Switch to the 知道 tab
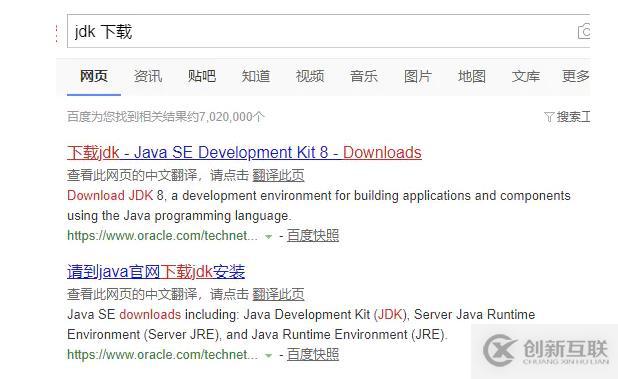The height and width of the screenshot is (379, 618). (256, 76)
